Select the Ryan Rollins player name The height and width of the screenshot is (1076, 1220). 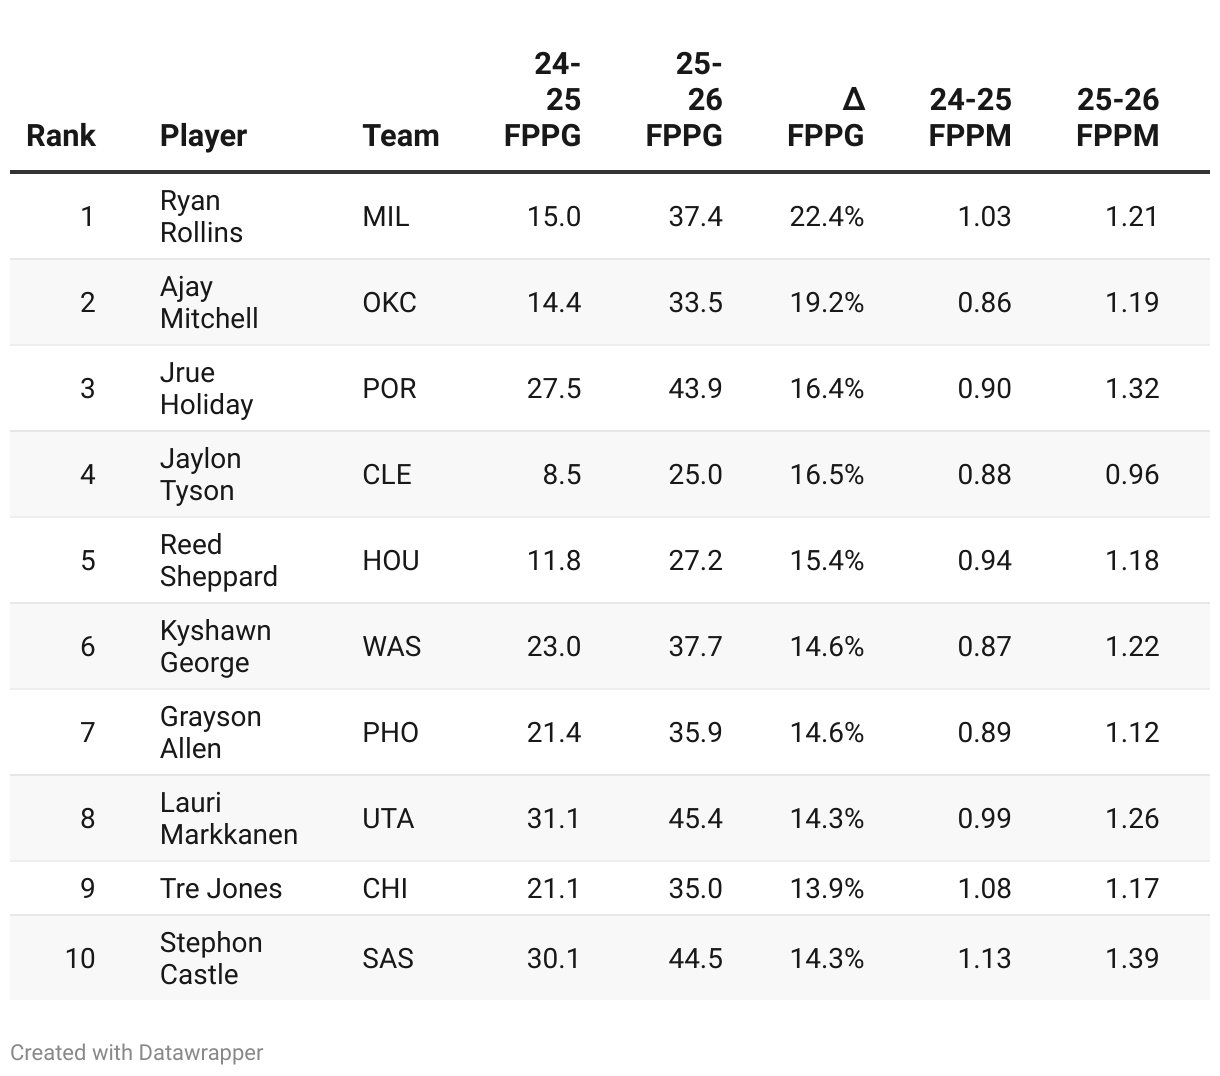click(201, 216)
